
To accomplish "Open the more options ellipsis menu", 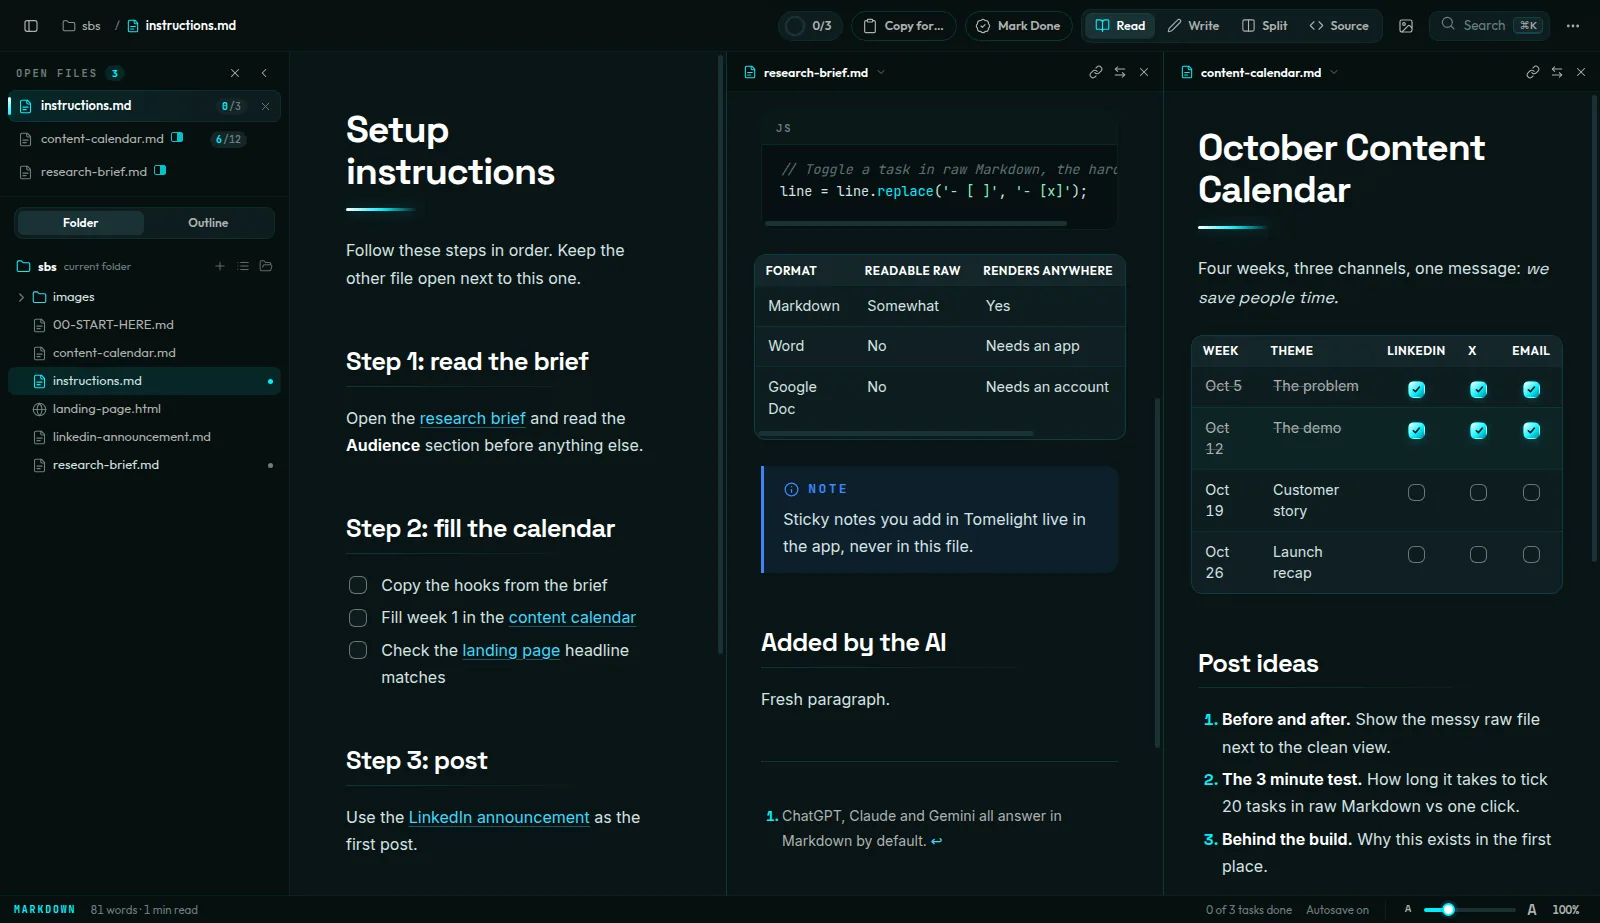I will (x=1573, y=26).
